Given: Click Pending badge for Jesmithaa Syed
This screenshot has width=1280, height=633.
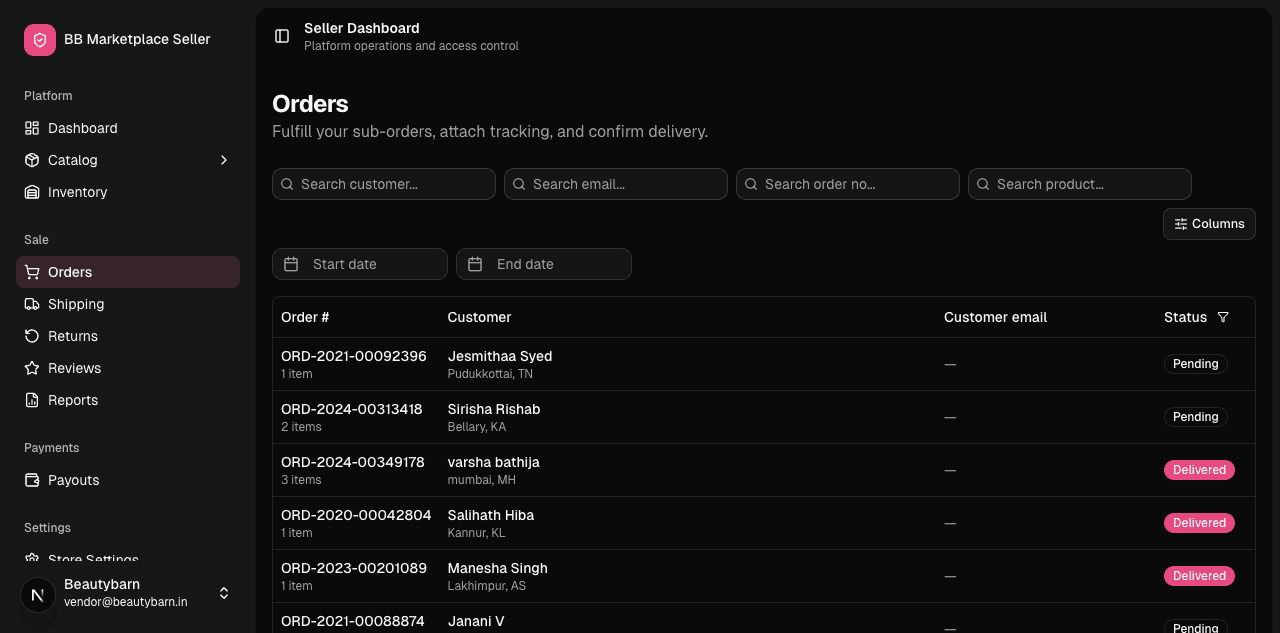Looking at the screenshot, I should point(1196,364).
